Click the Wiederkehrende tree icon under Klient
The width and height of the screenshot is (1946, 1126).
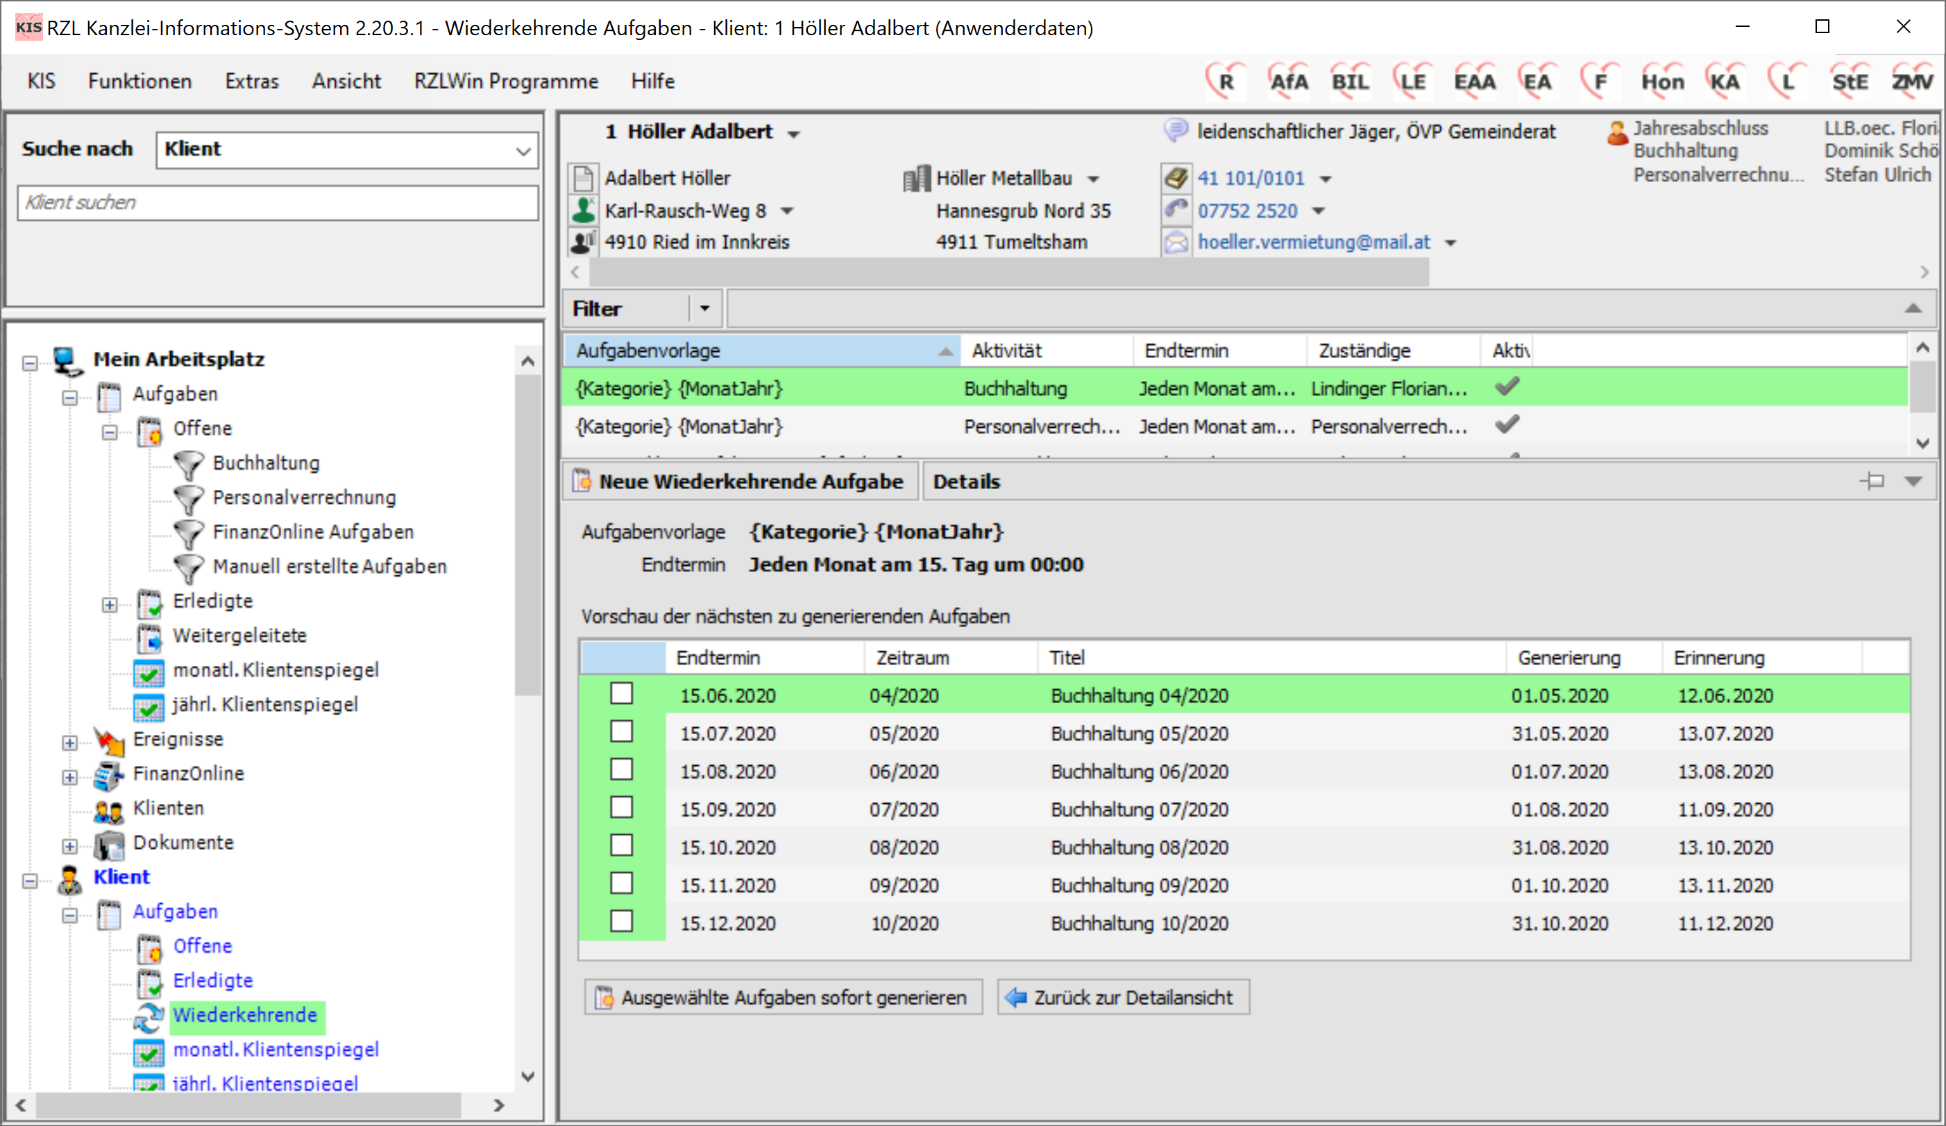tap(149, 1016)
